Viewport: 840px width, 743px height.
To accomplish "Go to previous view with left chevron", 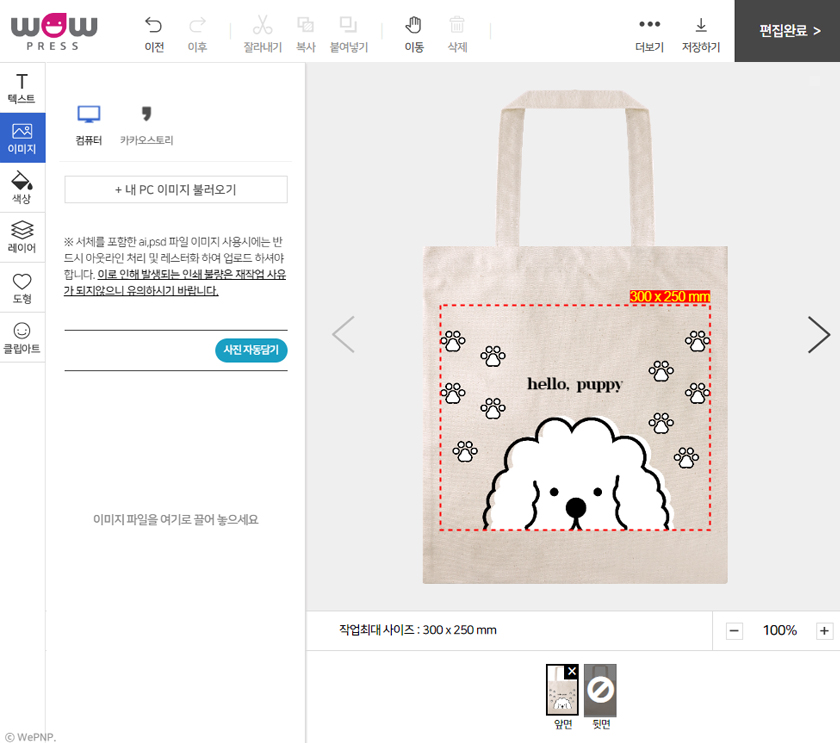I will point(343,335).
